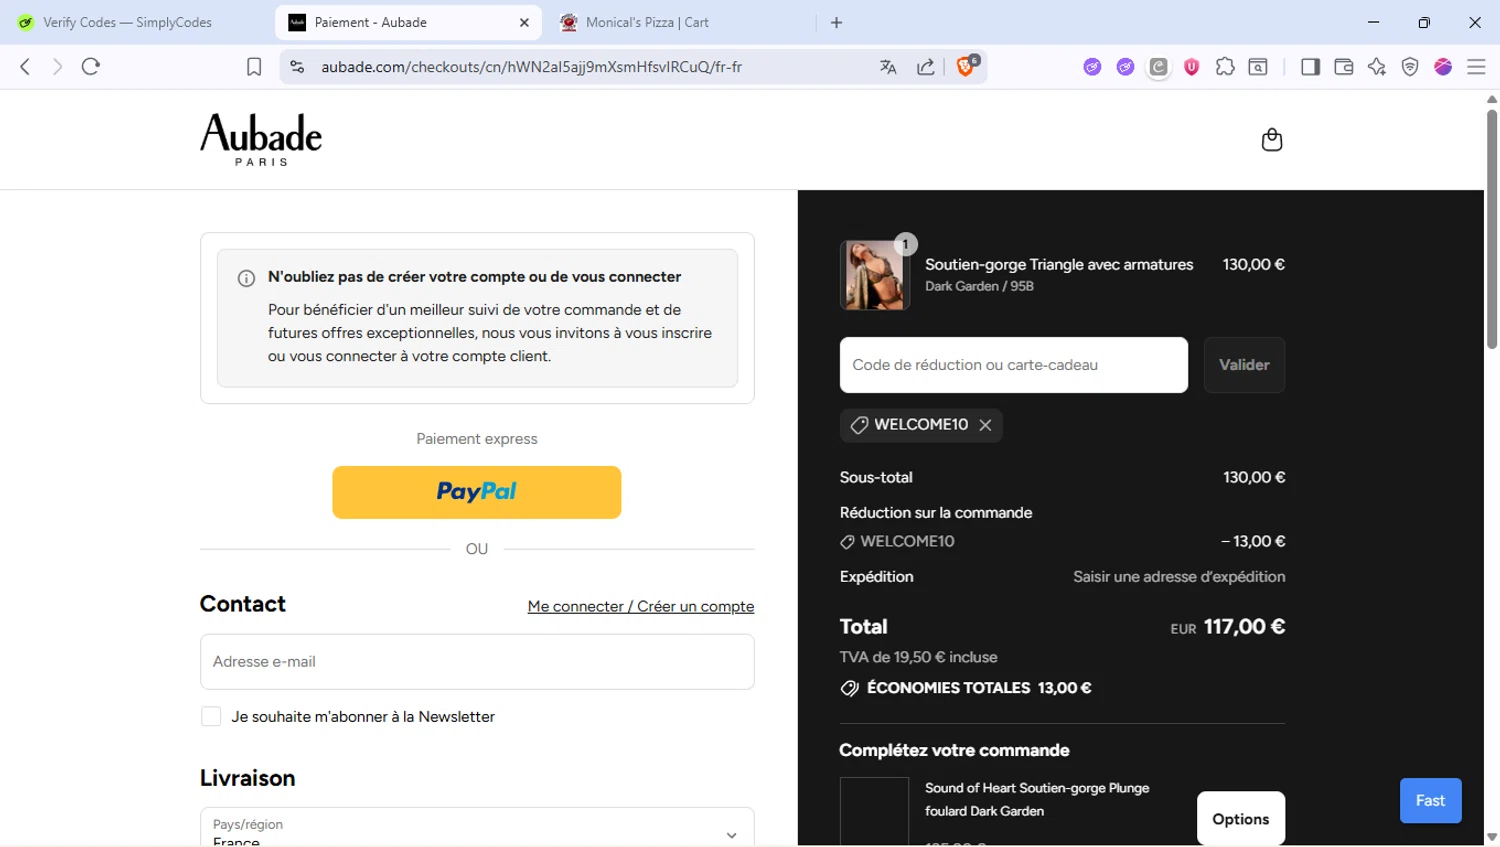Viewport: 1500px width, 847px height.
Task: Click the Aubade Paris logo
Action: point(261,139)
